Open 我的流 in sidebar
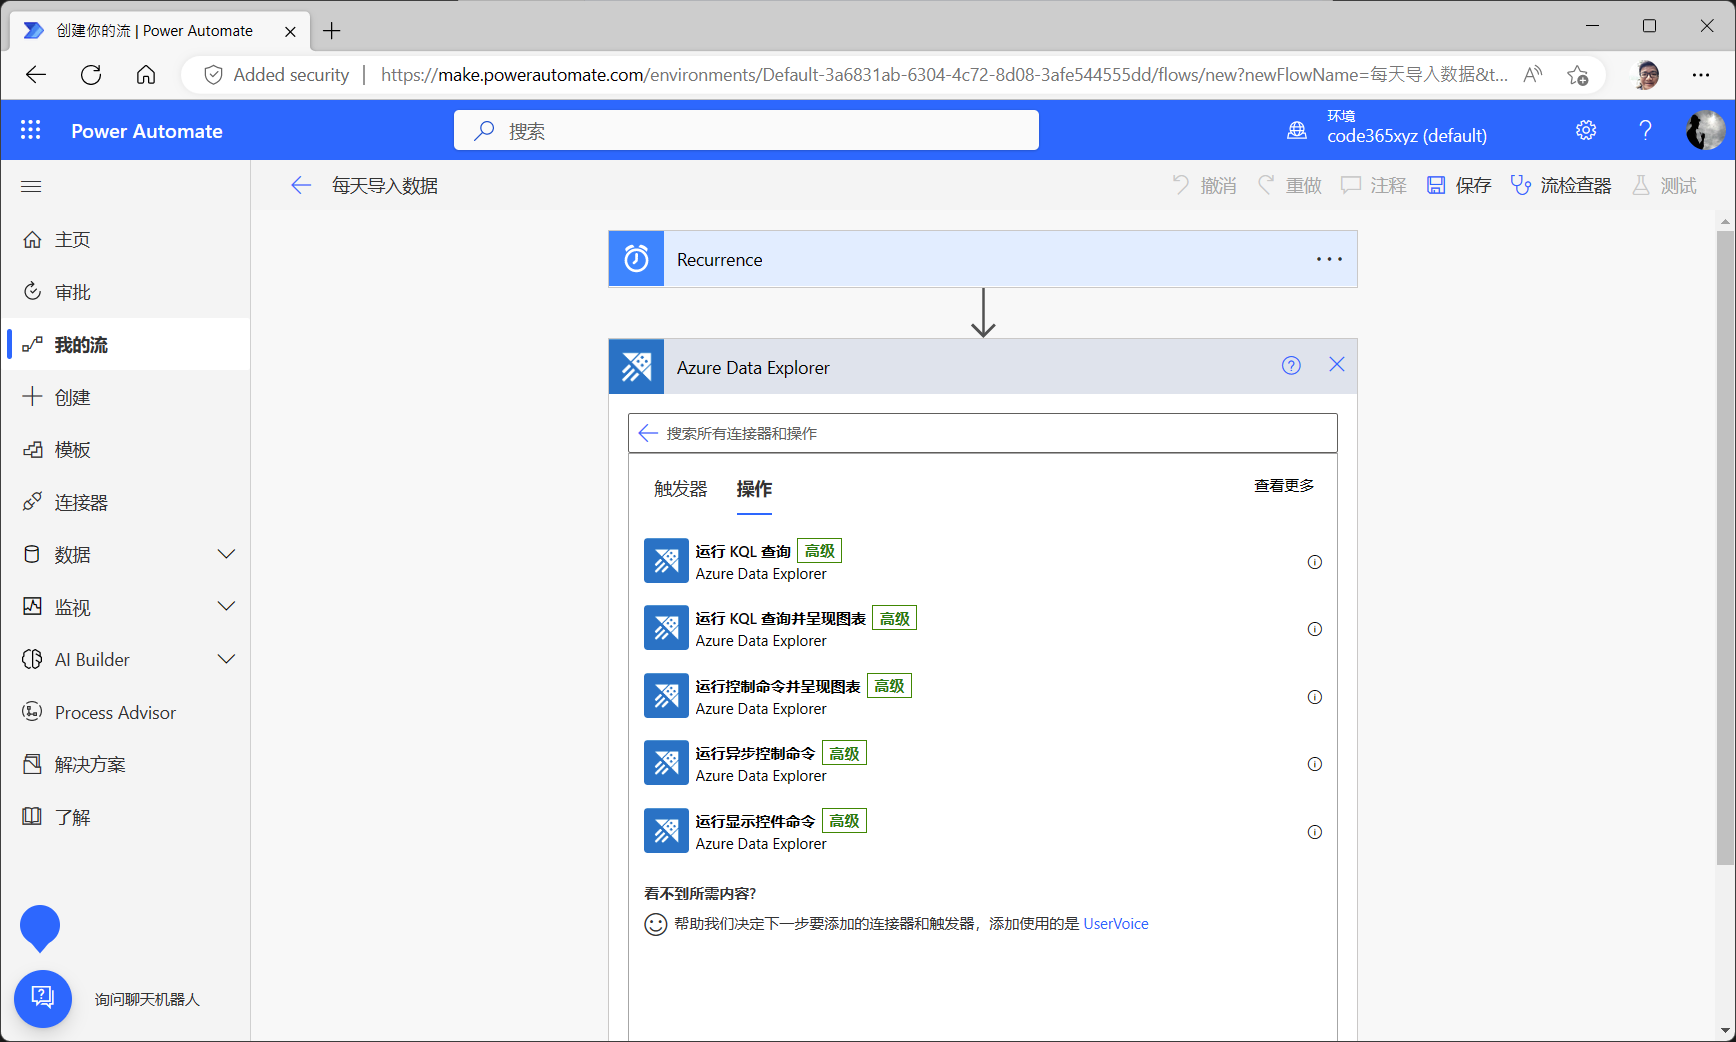Image resolution: width=1736 pixels, height=1042 pixels. tap(125, 345)
